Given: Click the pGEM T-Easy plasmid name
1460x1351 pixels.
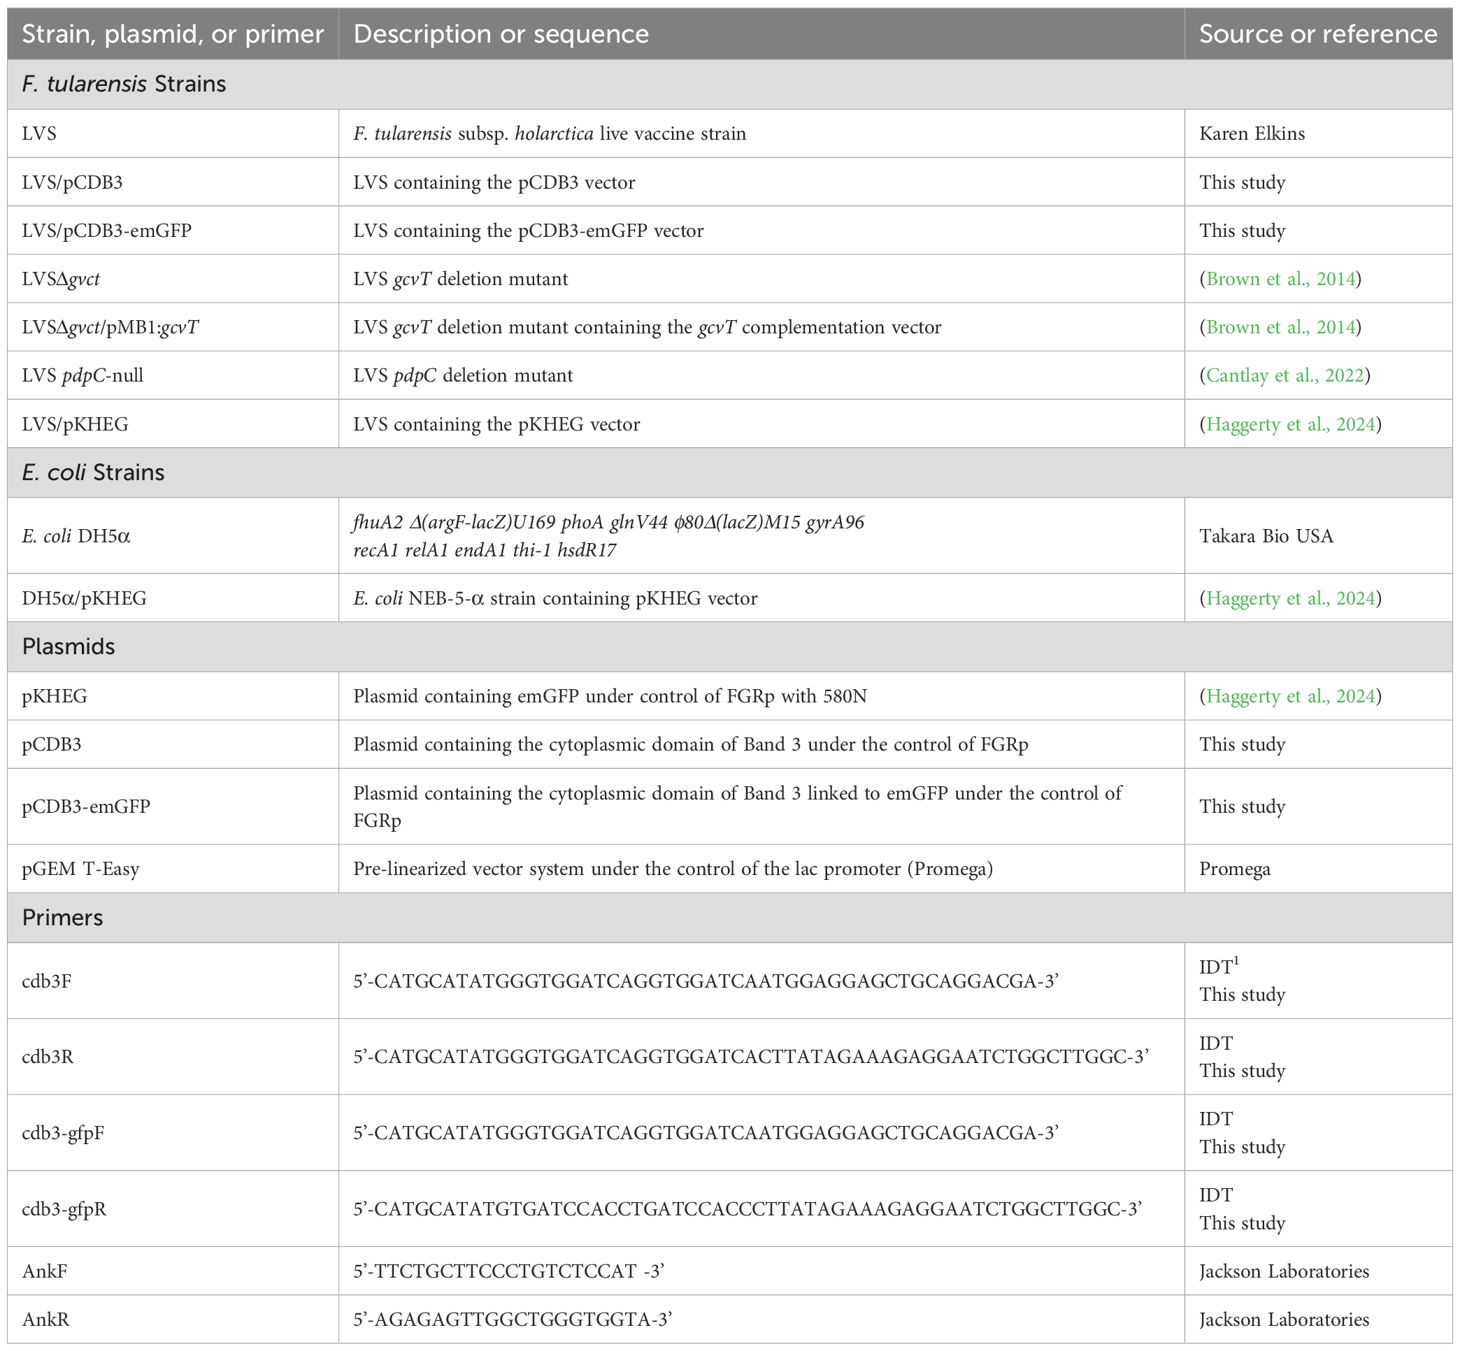Looking at the screenshot, I should tap(80, 869).
